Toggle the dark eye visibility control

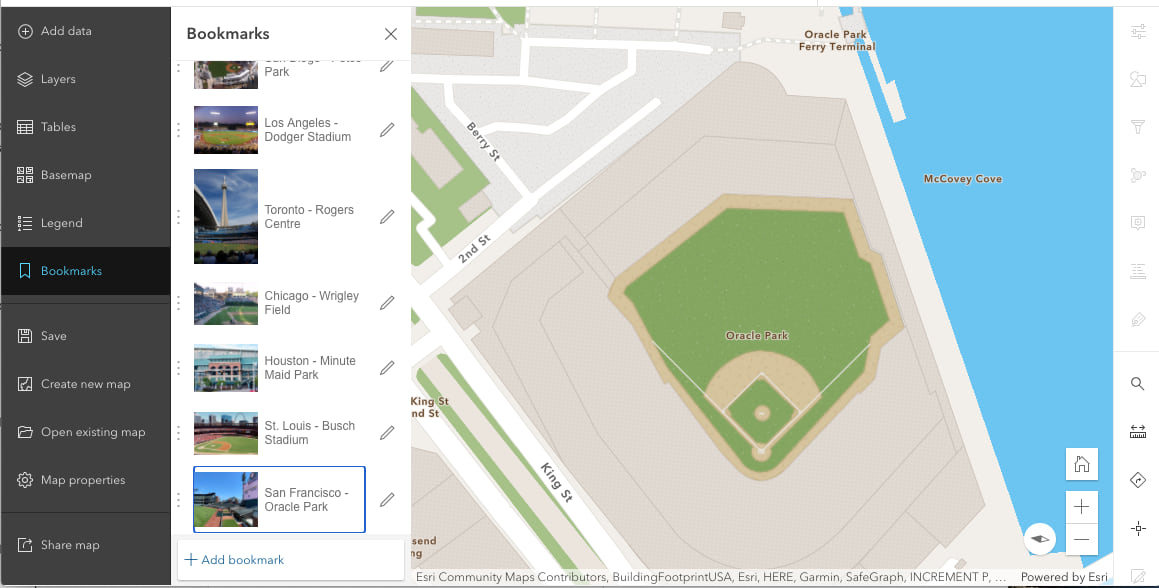click(x=1040, y=538)
